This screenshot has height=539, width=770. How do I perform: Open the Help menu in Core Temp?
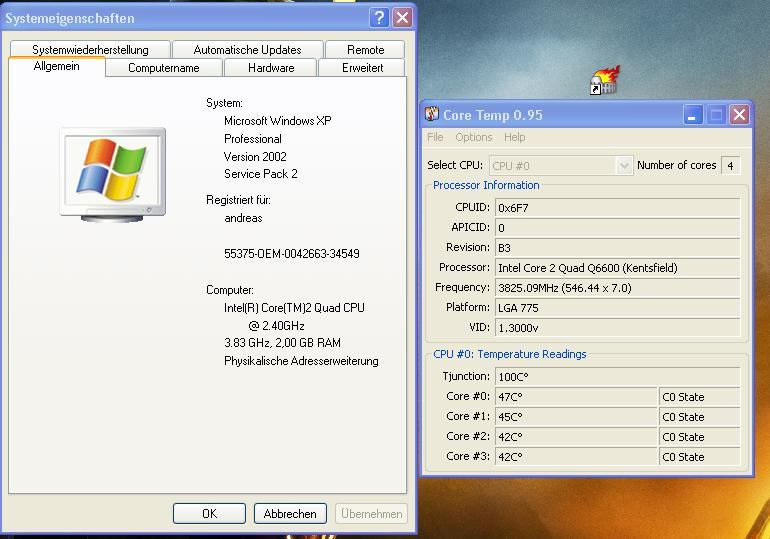[514, 137]
